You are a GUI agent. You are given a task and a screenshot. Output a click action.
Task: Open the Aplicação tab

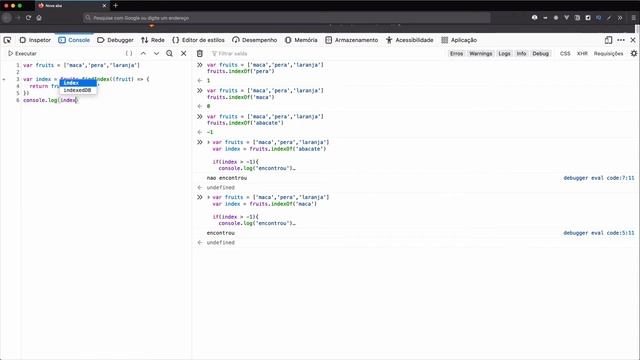coord(459,40)
